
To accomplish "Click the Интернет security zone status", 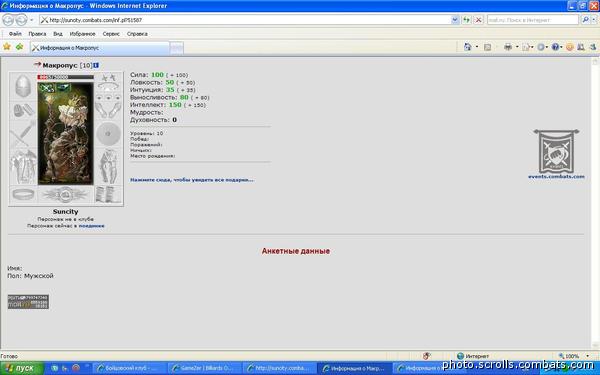I will [473, 356].
